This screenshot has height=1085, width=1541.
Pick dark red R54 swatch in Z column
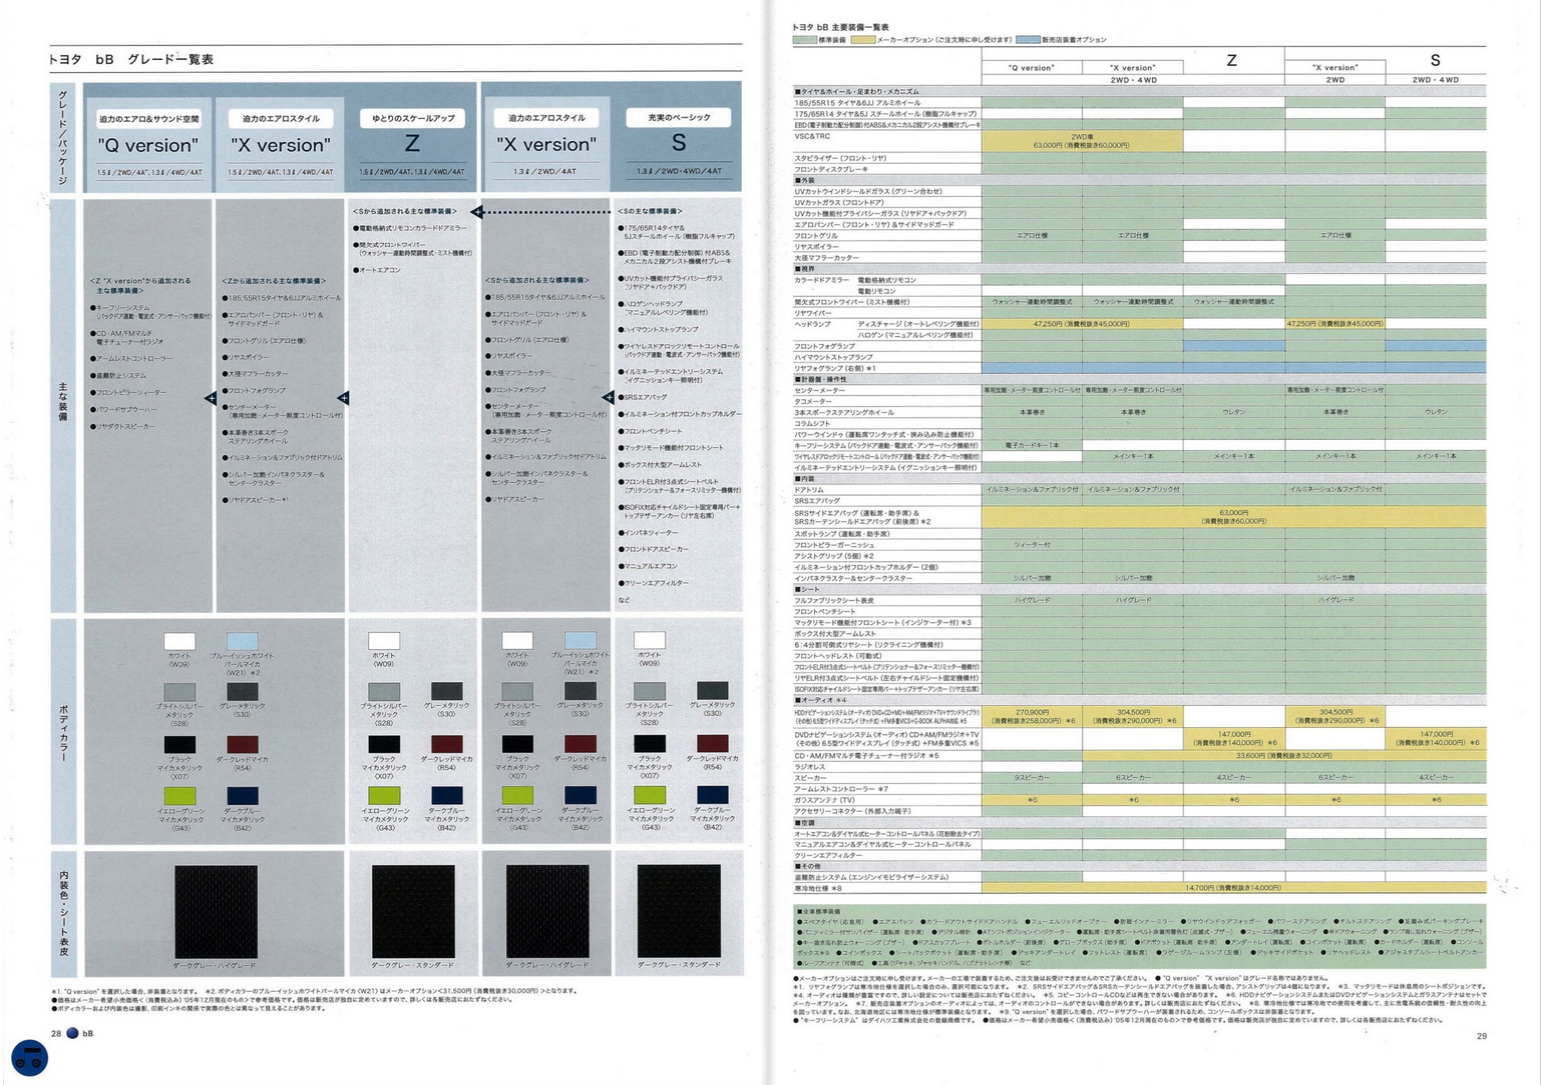click(x=446, y=744)
